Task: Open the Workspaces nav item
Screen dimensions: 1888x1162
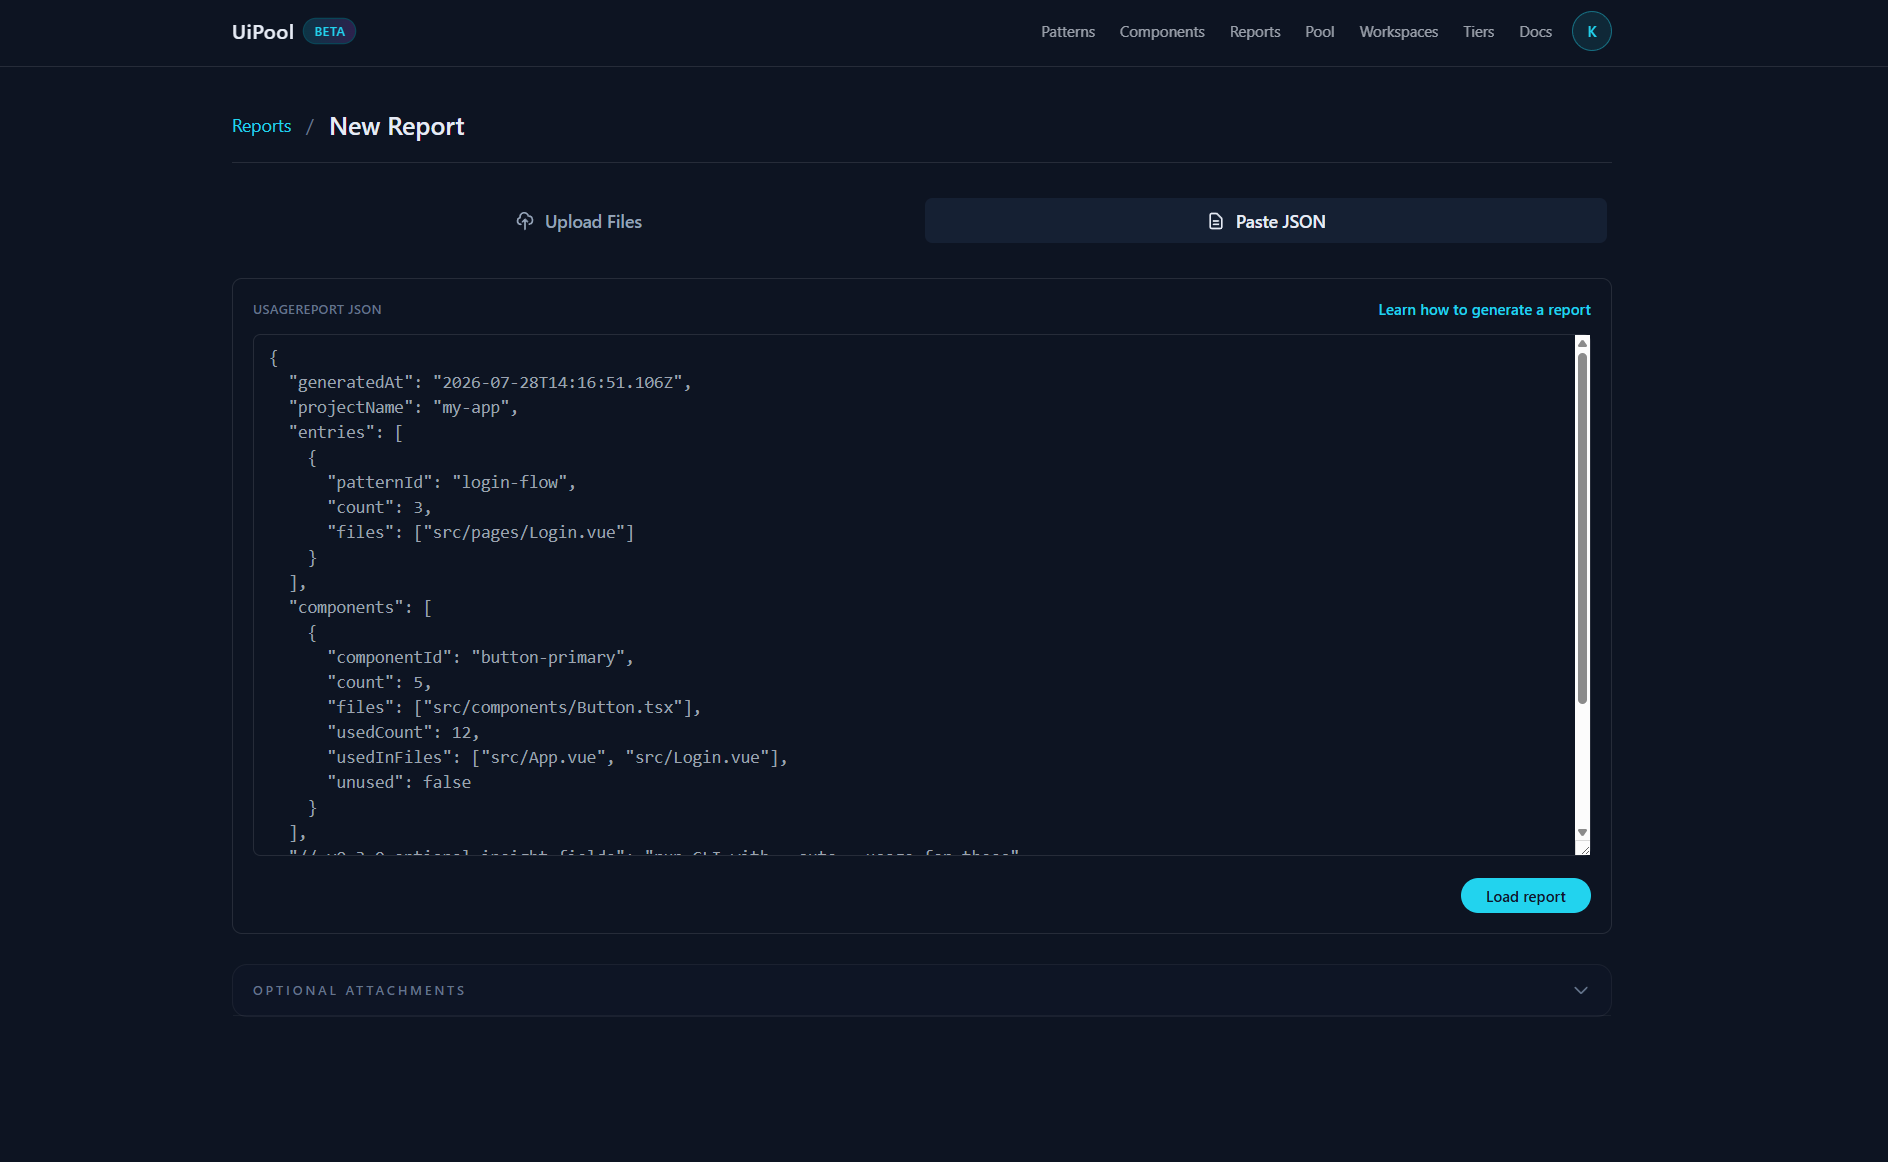Action: (x=1398, y=32)
